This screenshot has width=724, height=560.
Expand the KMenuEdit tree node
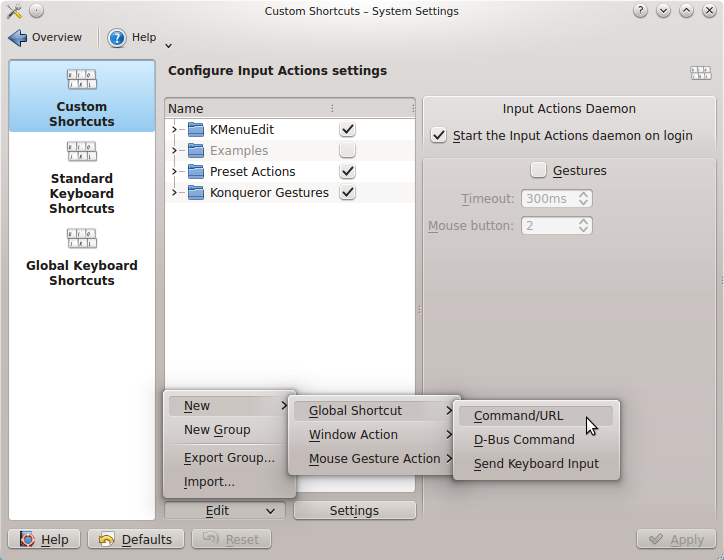click(x=174, y=130)
